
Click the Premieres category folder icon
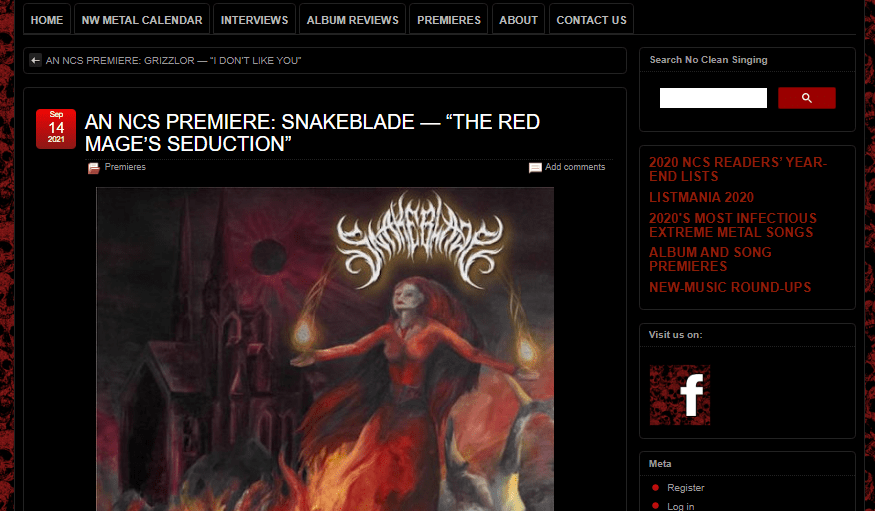click(x=94, y=168)
